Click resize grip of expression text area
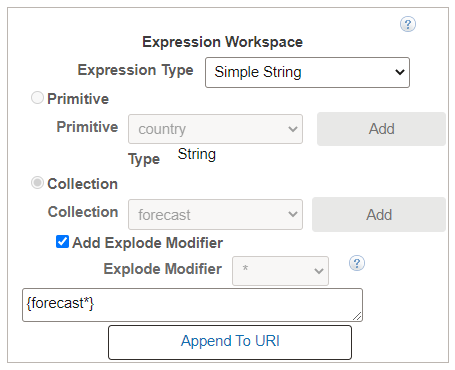This screenshot has width=455, height=370. pos(357,316)
